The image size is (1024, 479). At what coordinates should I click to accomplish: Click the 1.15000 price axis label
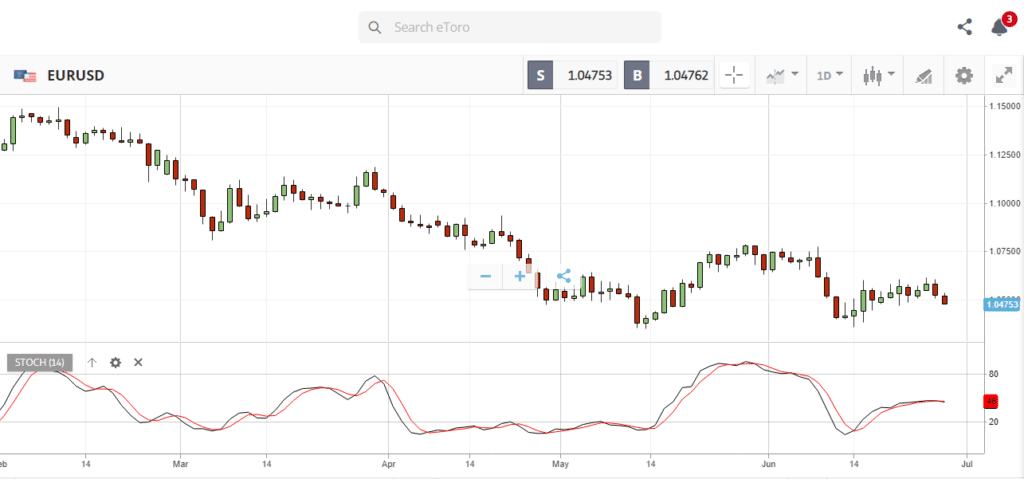coord(1004,106)
